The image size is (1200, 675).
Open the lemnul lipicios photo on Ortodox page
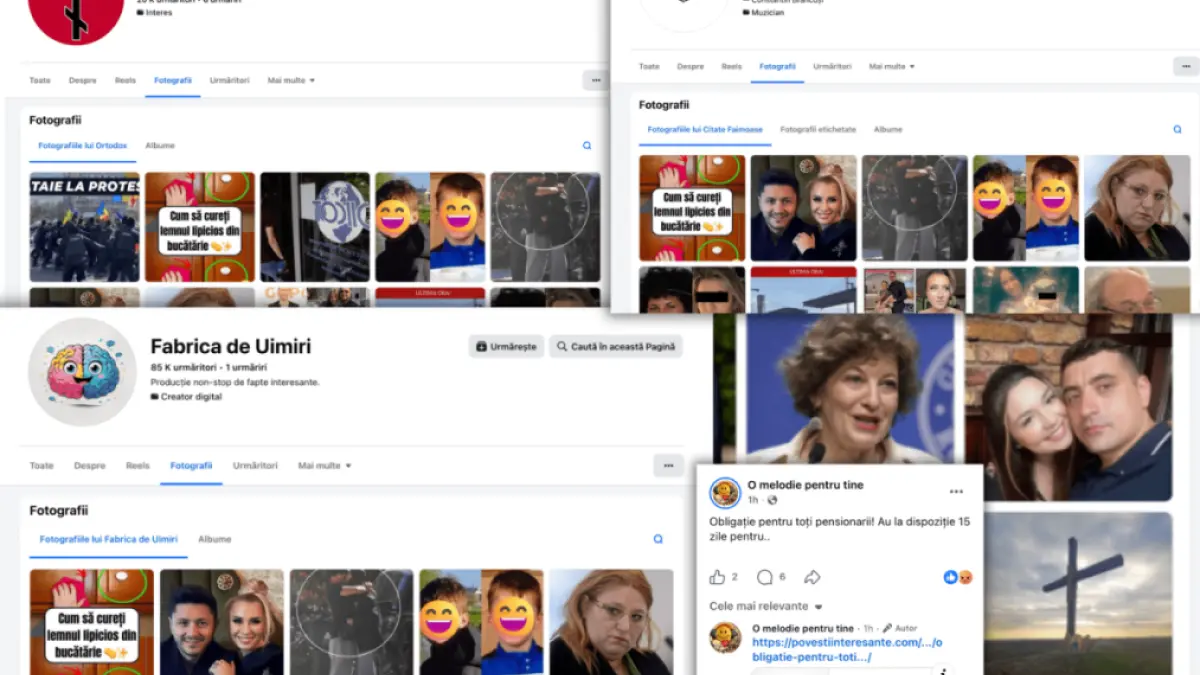[x=200, y=227]
